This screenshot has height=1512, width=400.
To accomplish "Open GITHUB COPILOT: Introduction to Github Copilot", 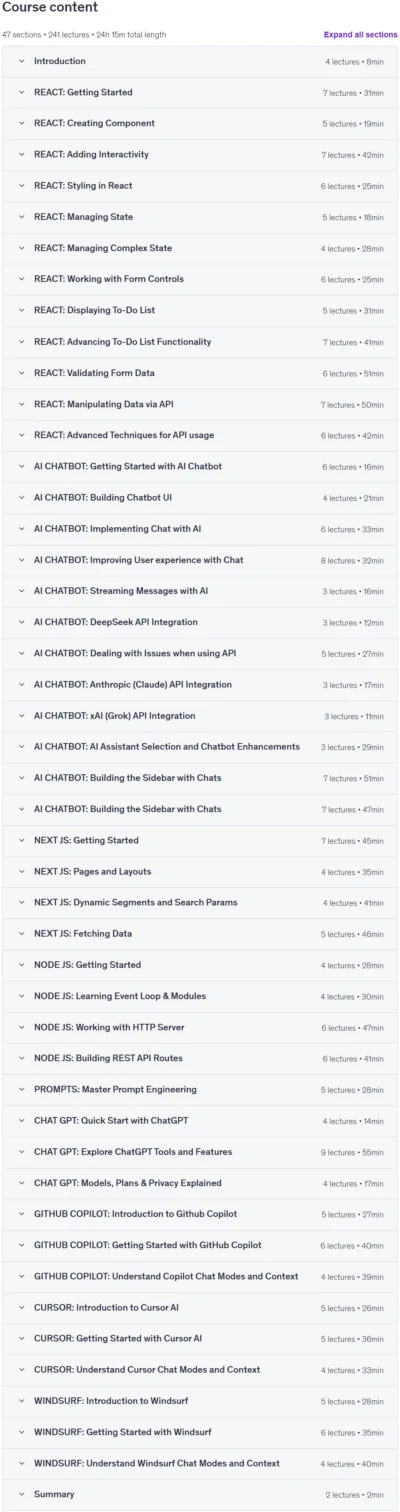I will click(x=200, y=1214).
